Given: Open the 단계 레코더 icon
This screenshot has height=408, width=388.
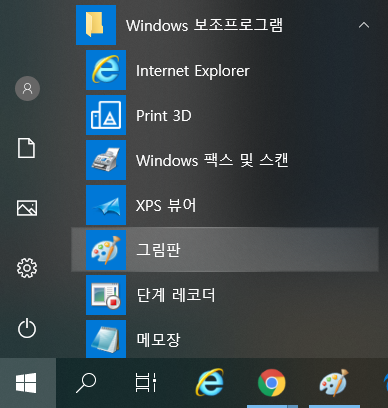Looking at the screenshot, I should [106, 295].
